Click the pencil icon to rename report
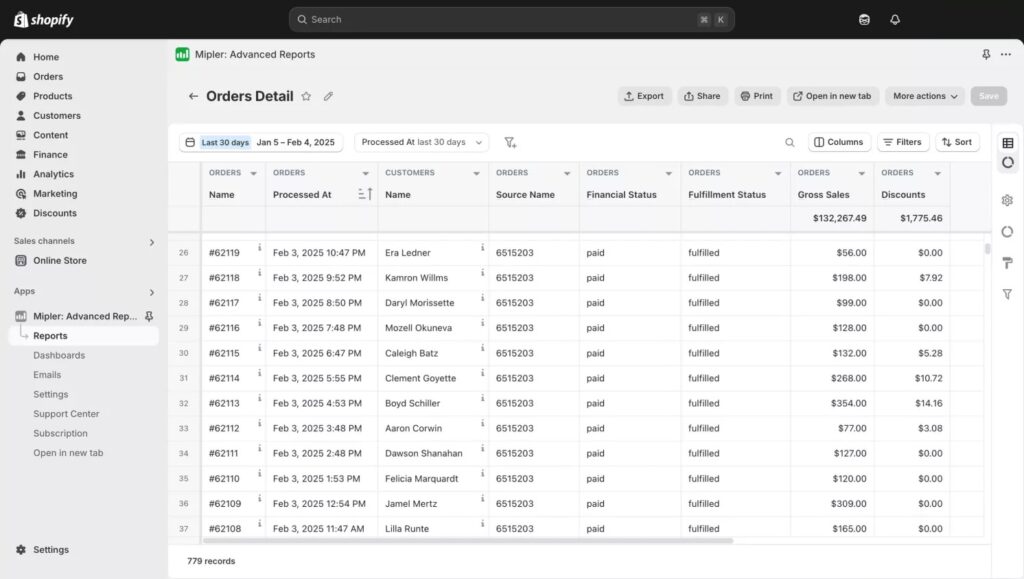 click(328, 97)
